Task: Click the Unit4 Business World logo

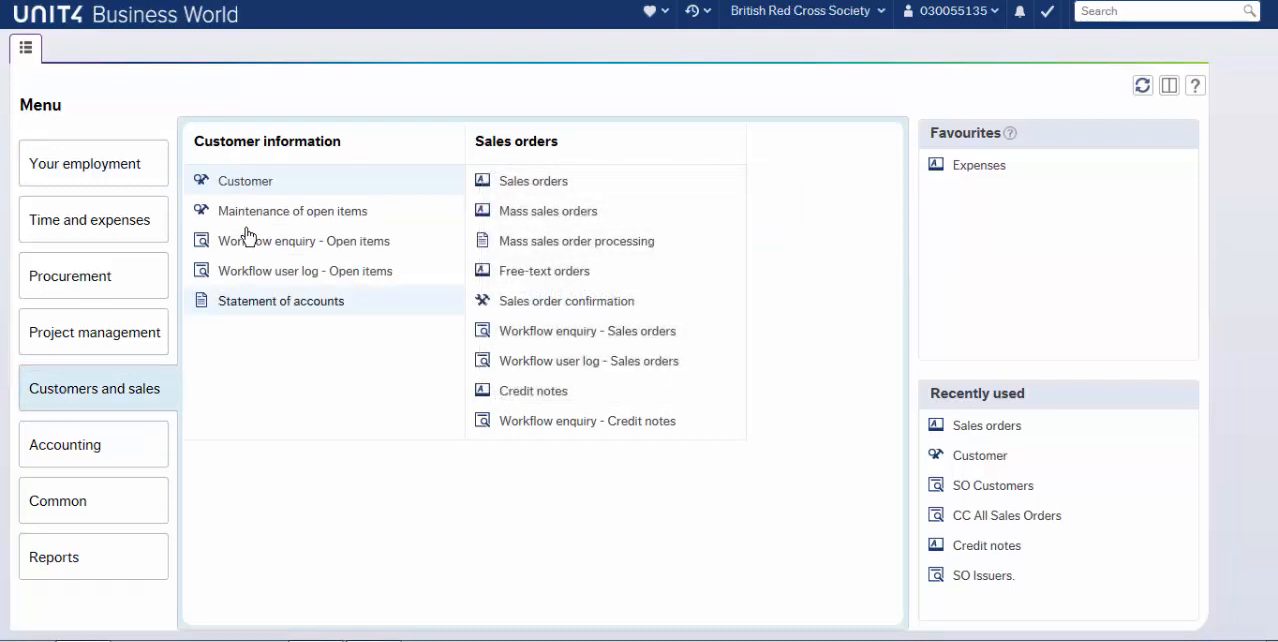Action: 125,14
